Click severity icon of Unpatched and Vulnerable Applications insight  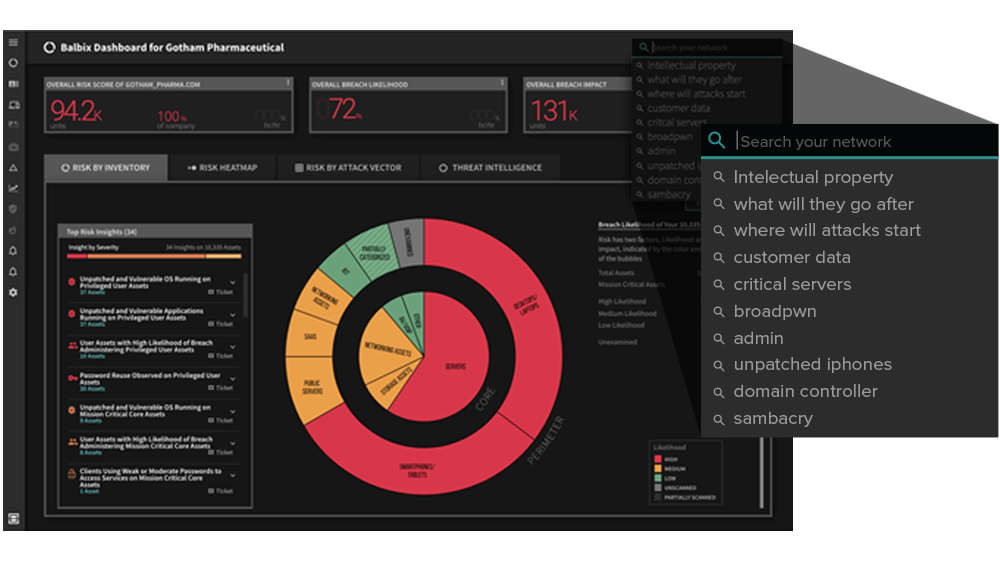71,313
